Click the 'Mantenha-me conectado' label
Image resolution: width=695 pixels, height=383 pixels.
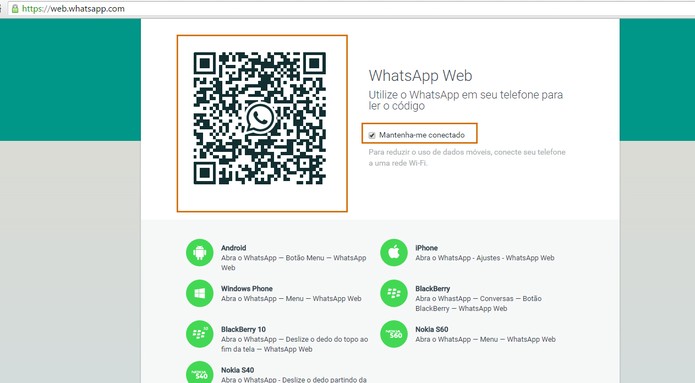(422, 135)
